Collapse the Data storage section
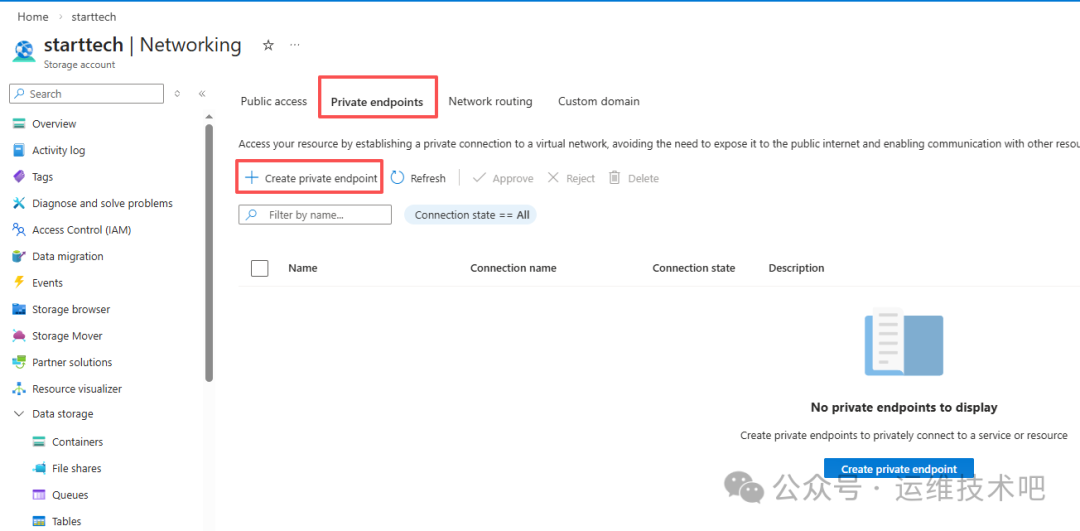 point(19,414)
